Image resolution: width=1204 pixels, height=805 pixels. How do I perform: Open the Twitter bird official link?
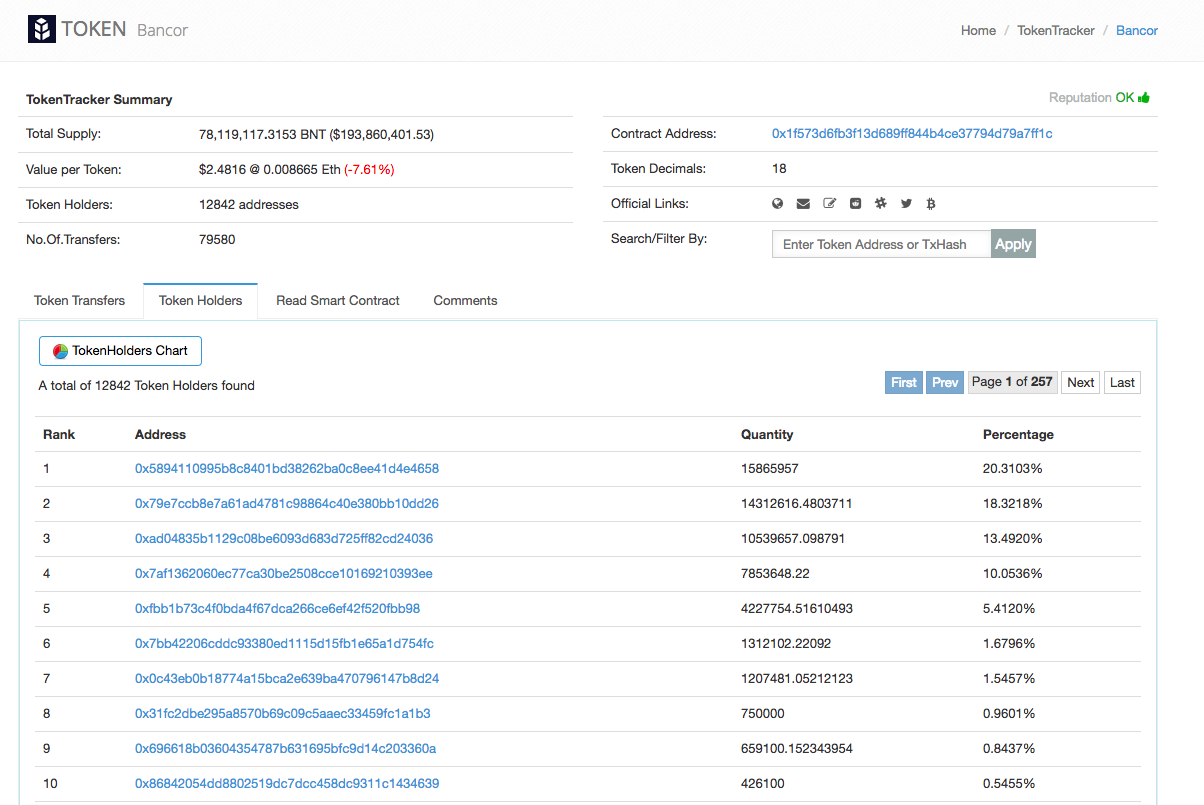(x=906, y=203)
